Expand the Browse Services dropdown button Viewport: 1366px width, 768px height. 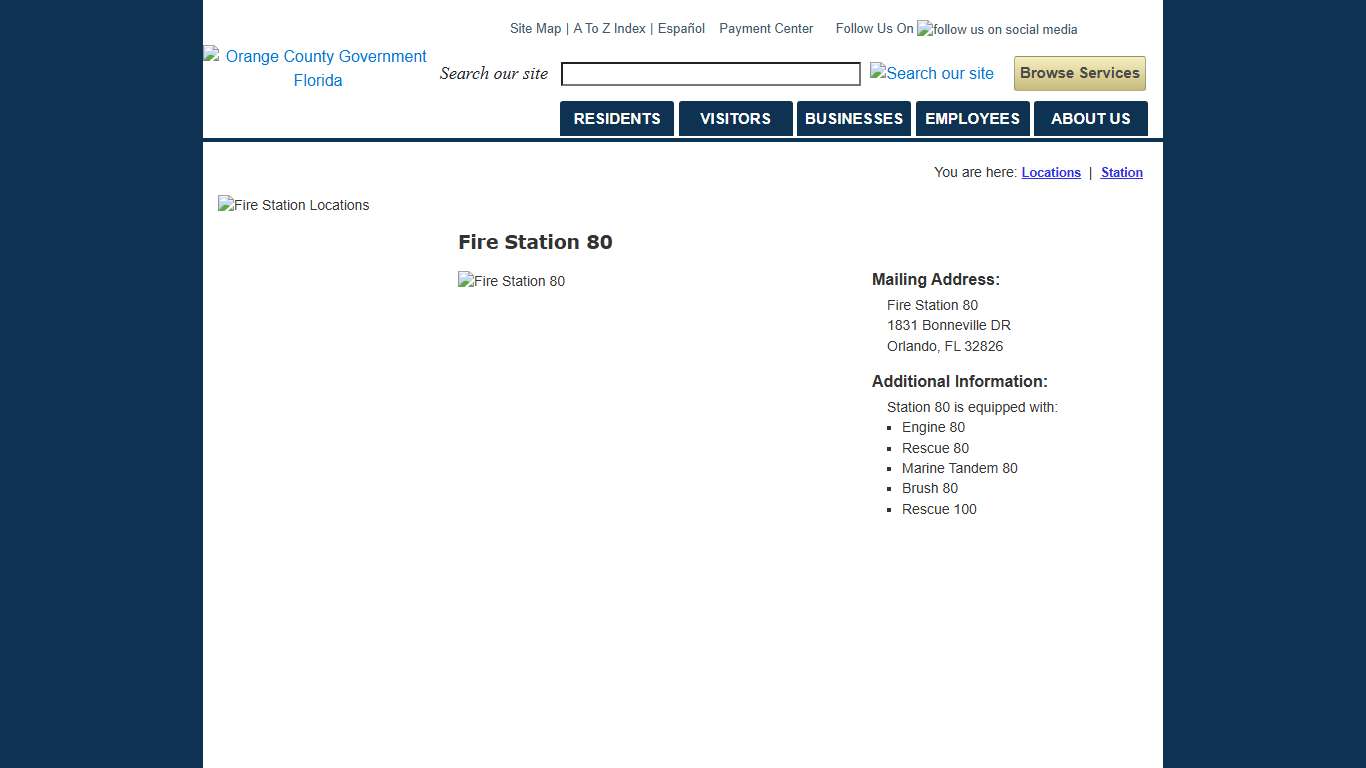tap(1079, 73)
